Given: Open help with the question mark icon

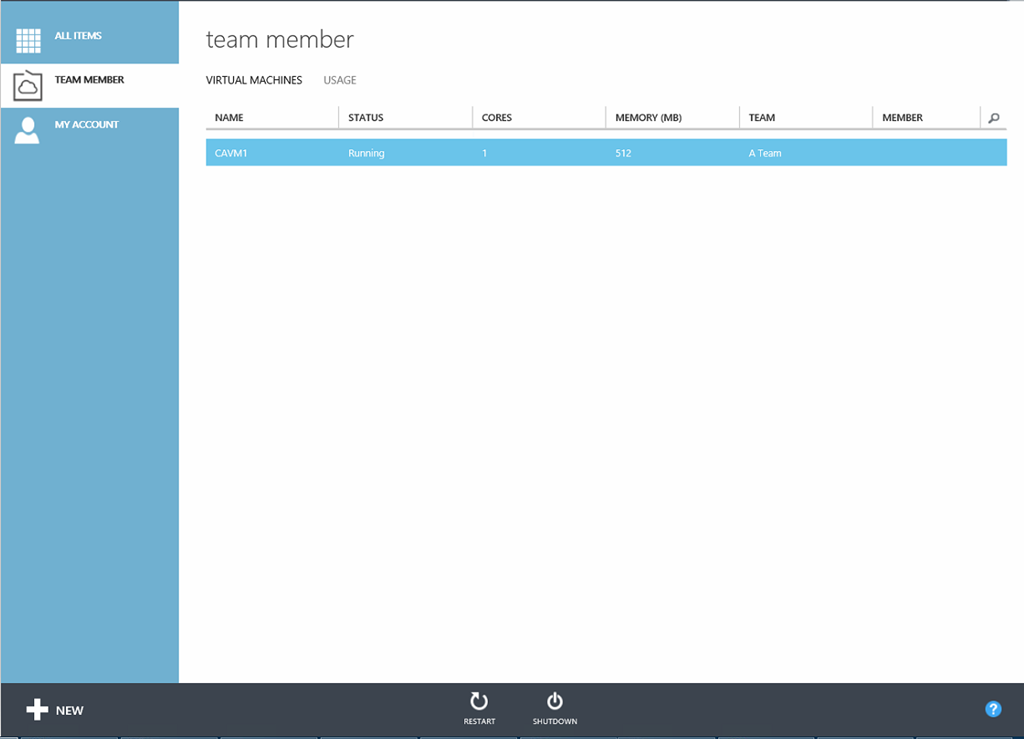Looking at the screenshot, I should pyautogui.click(x=993, y=709).
